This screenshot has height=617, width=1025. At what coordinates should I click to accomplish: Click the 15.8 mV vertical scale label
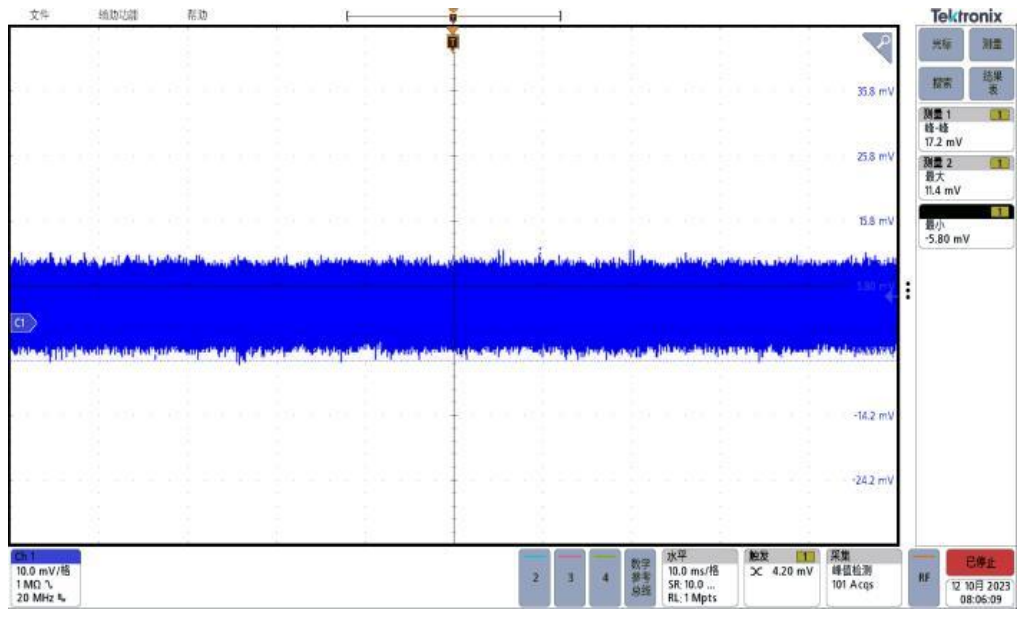(x=876, y=222)
